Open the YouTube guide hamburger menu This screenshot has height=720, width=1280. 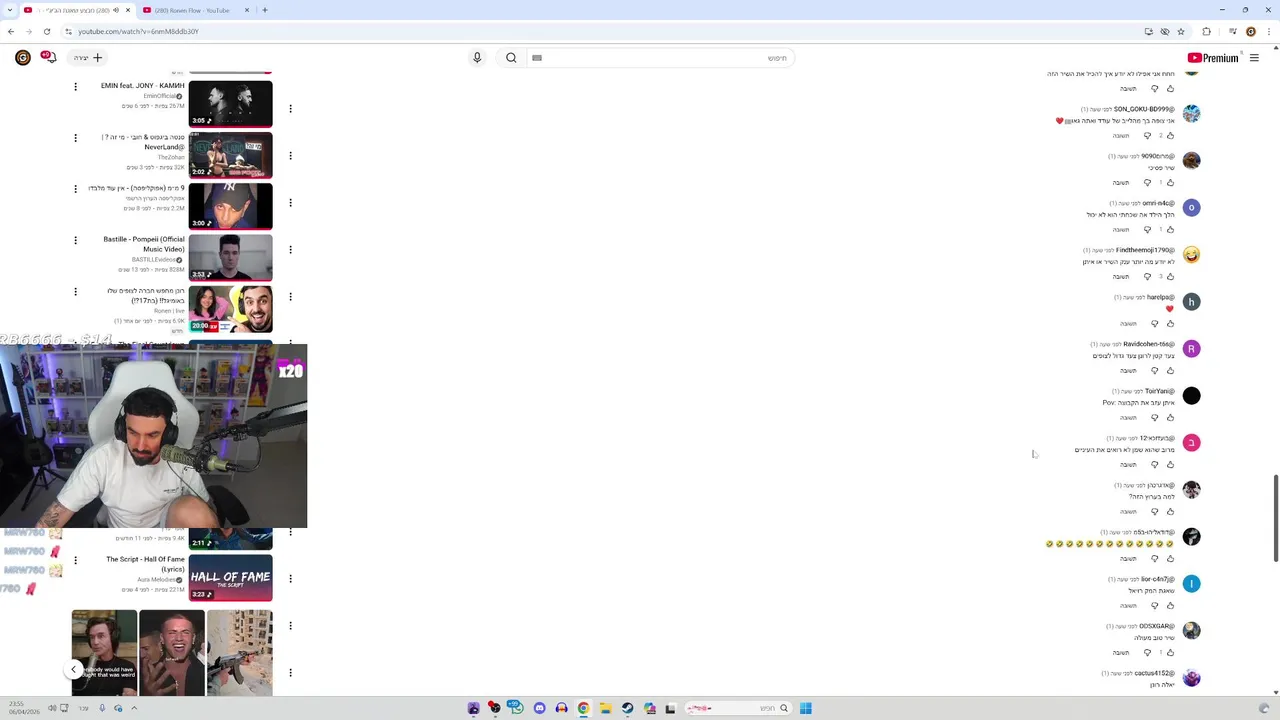1254,58
